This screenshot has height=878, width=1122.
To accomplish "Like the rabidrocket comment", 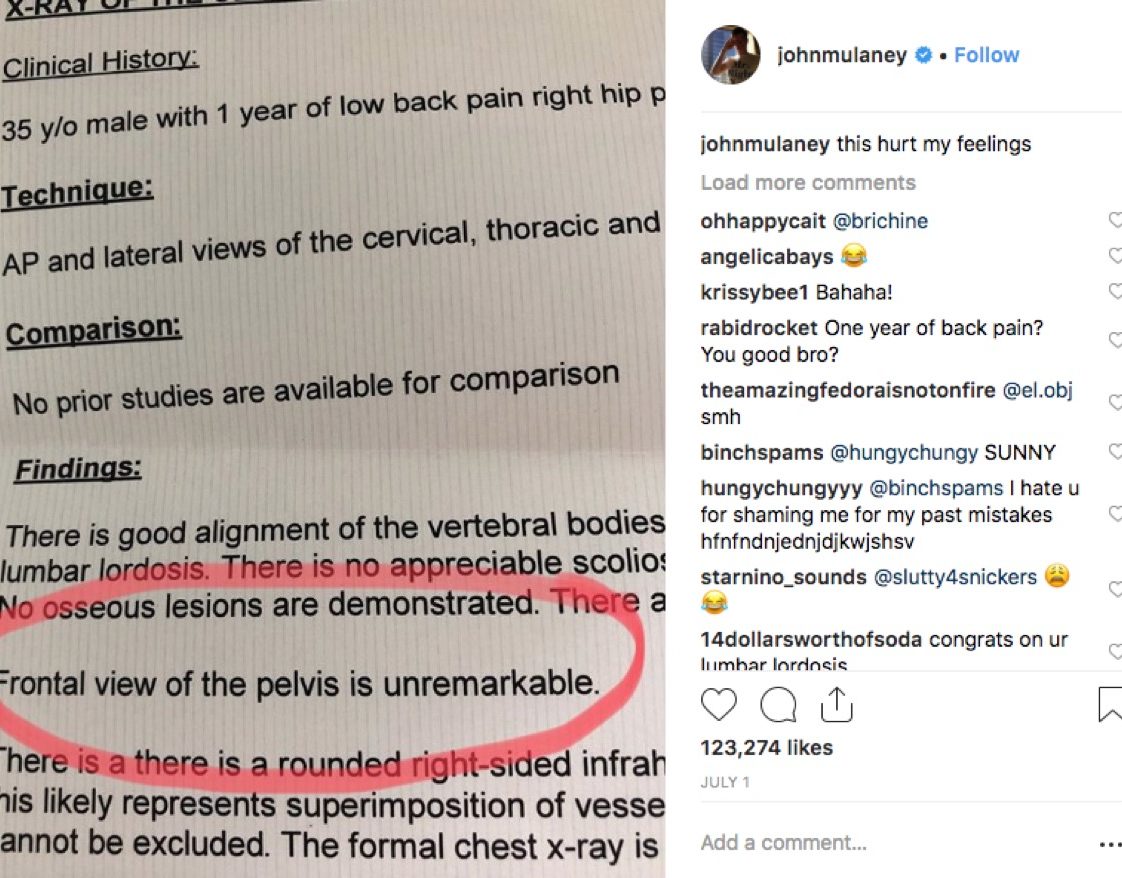I will click(1115, 341).
